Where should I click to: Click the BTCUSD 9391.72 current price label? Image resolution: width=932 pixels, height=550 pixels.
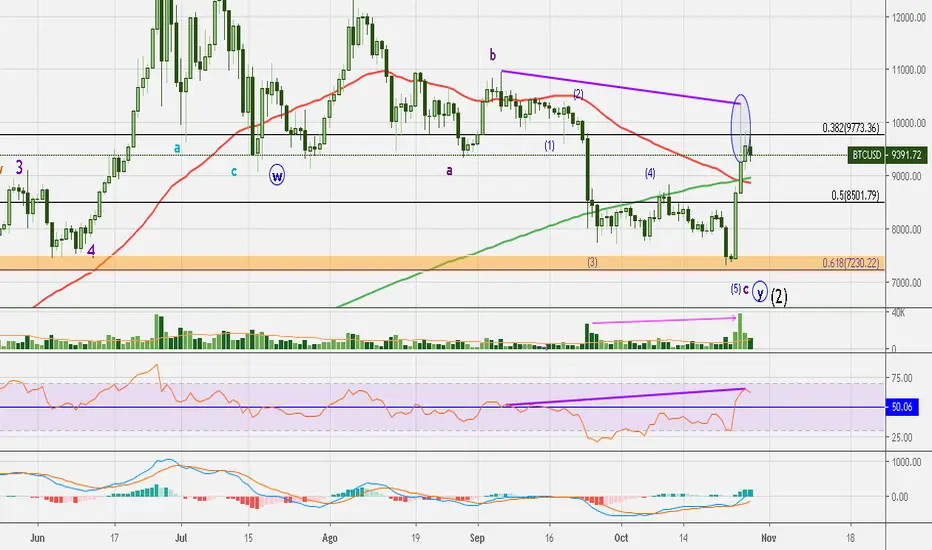887,155
